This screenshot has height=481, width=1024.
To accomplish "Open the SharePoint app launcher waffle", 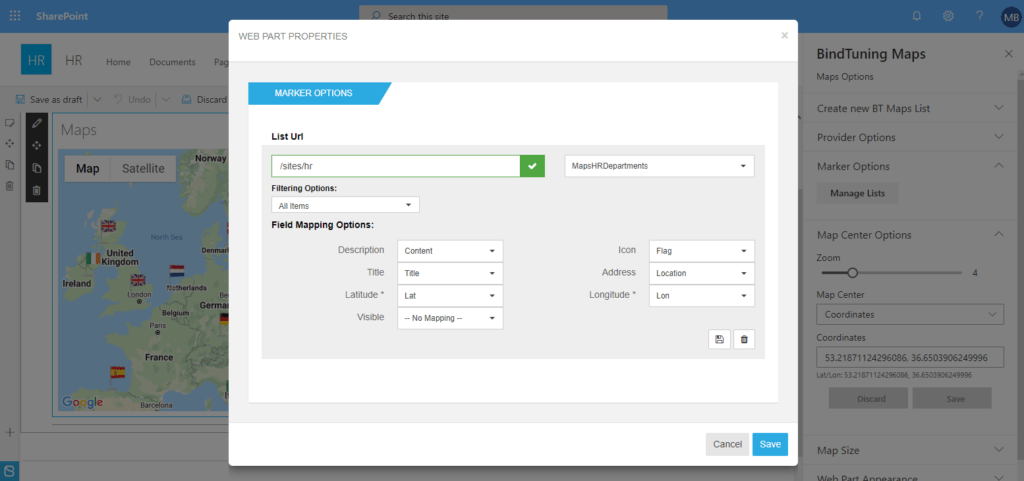I will (x=14, y=16).
